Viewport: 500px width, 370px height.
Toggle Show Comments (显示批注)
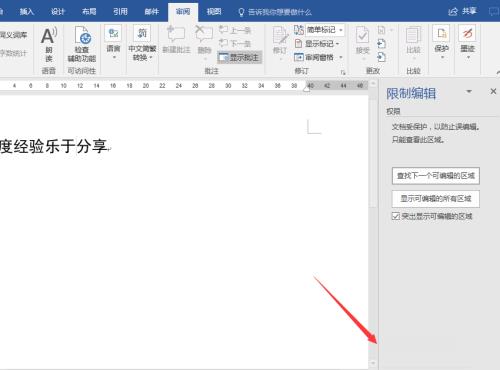point(239,57)
